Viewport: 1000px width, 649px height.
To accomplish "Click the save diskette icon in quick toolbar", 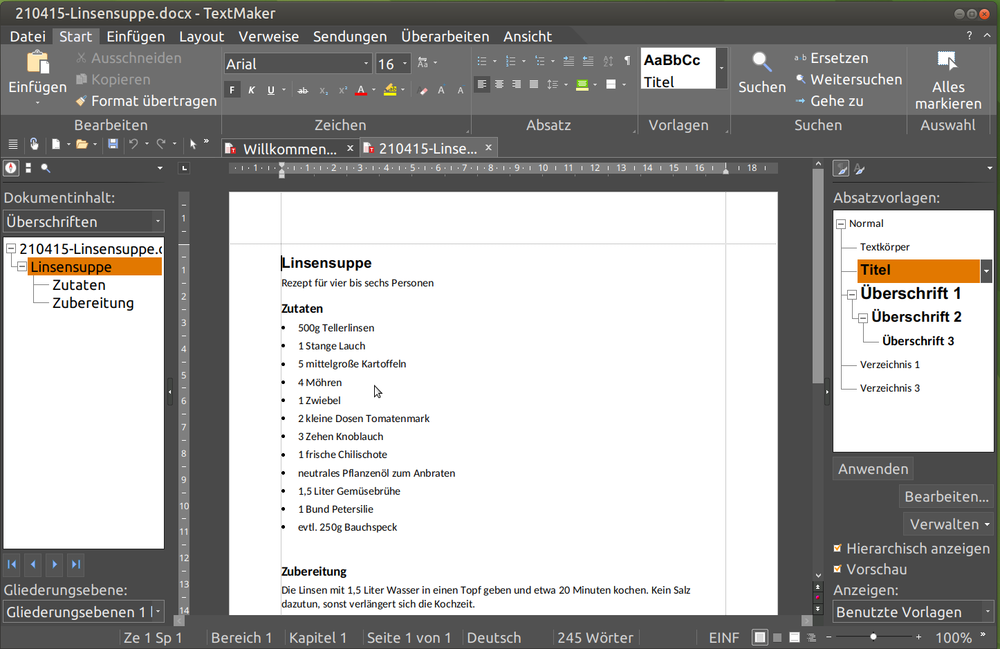I will tap(113, 145).
